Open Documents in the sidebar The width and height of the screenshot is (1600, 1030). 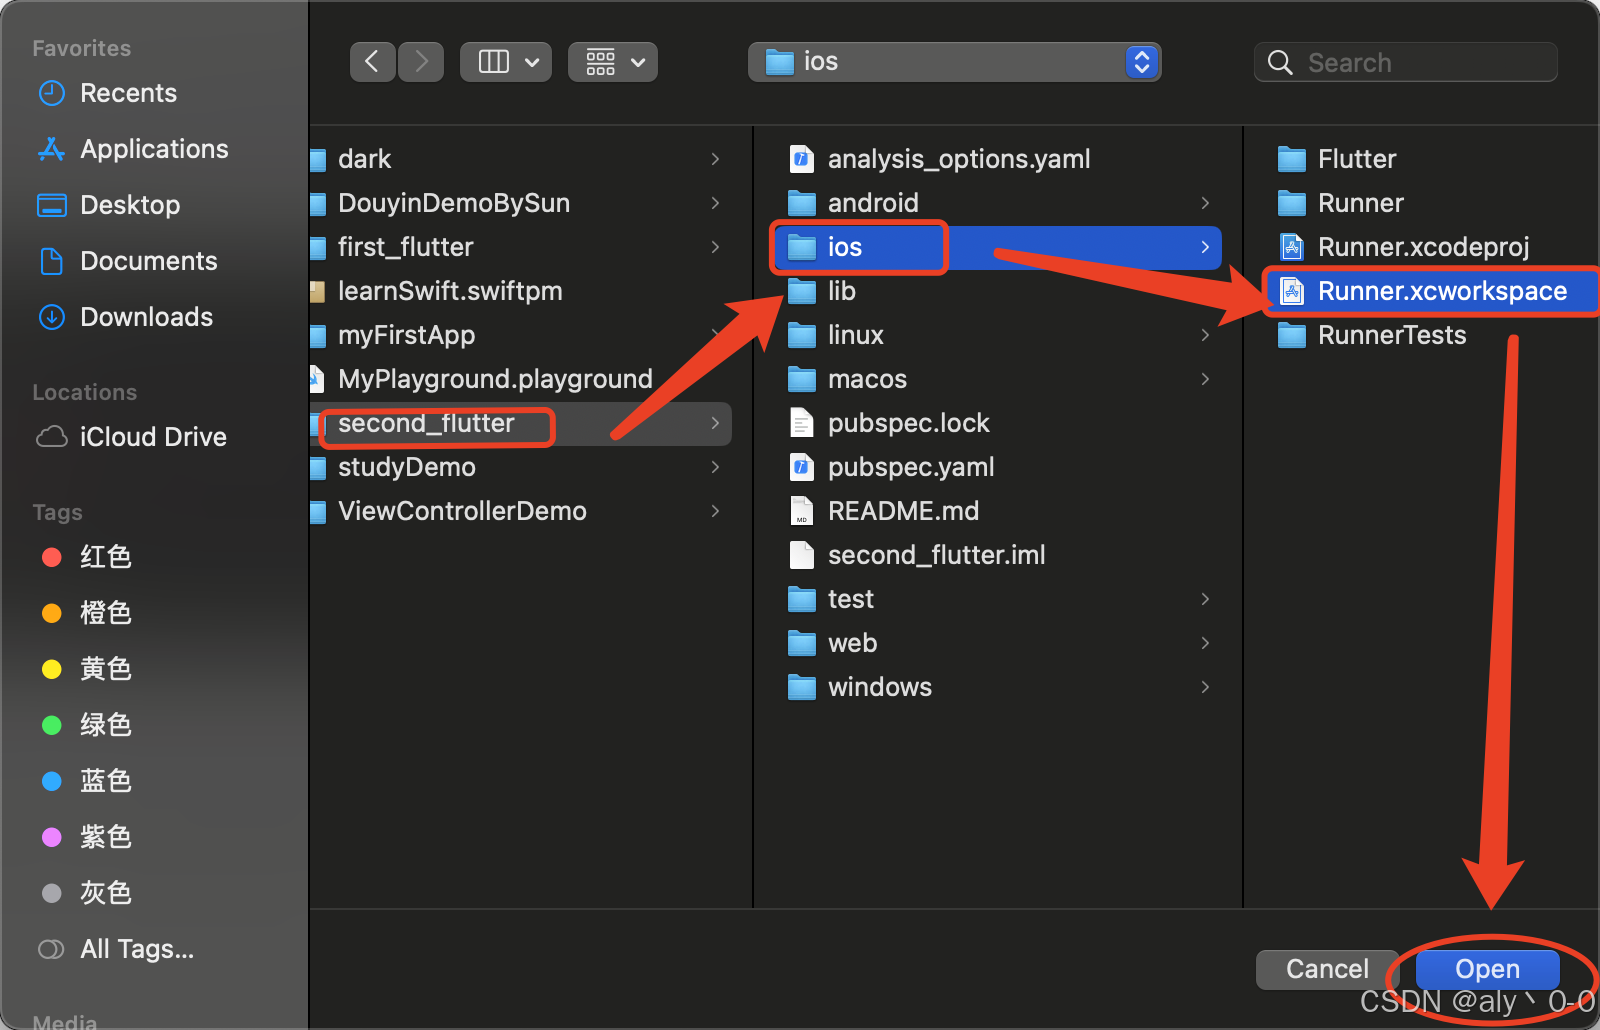point(148,261)
